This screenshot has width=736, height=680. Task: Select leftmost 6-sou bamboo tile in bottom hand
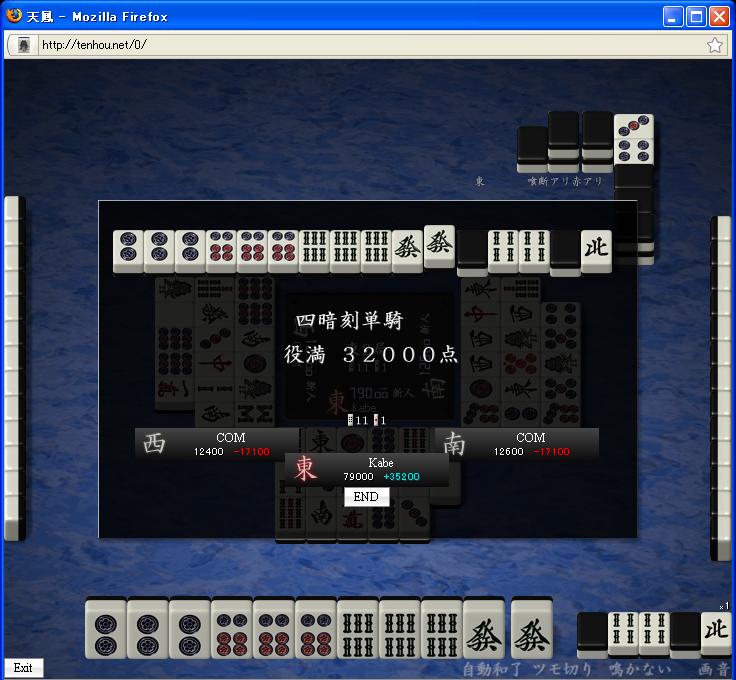click(358, 629)
